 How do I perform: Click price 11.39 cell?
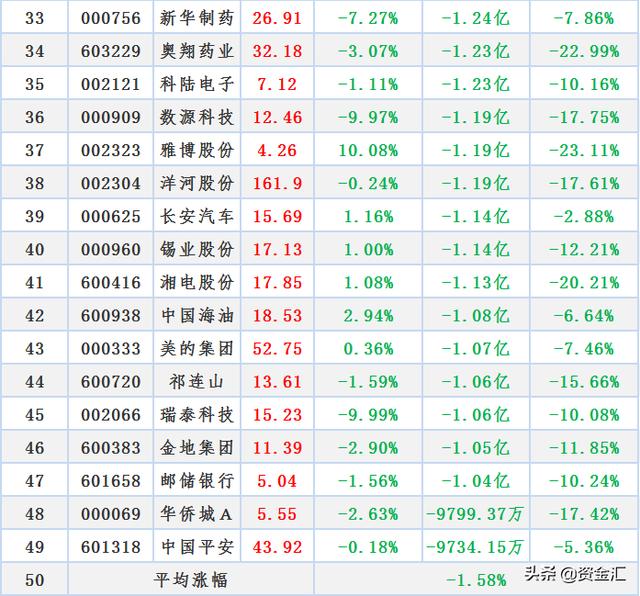277,448
